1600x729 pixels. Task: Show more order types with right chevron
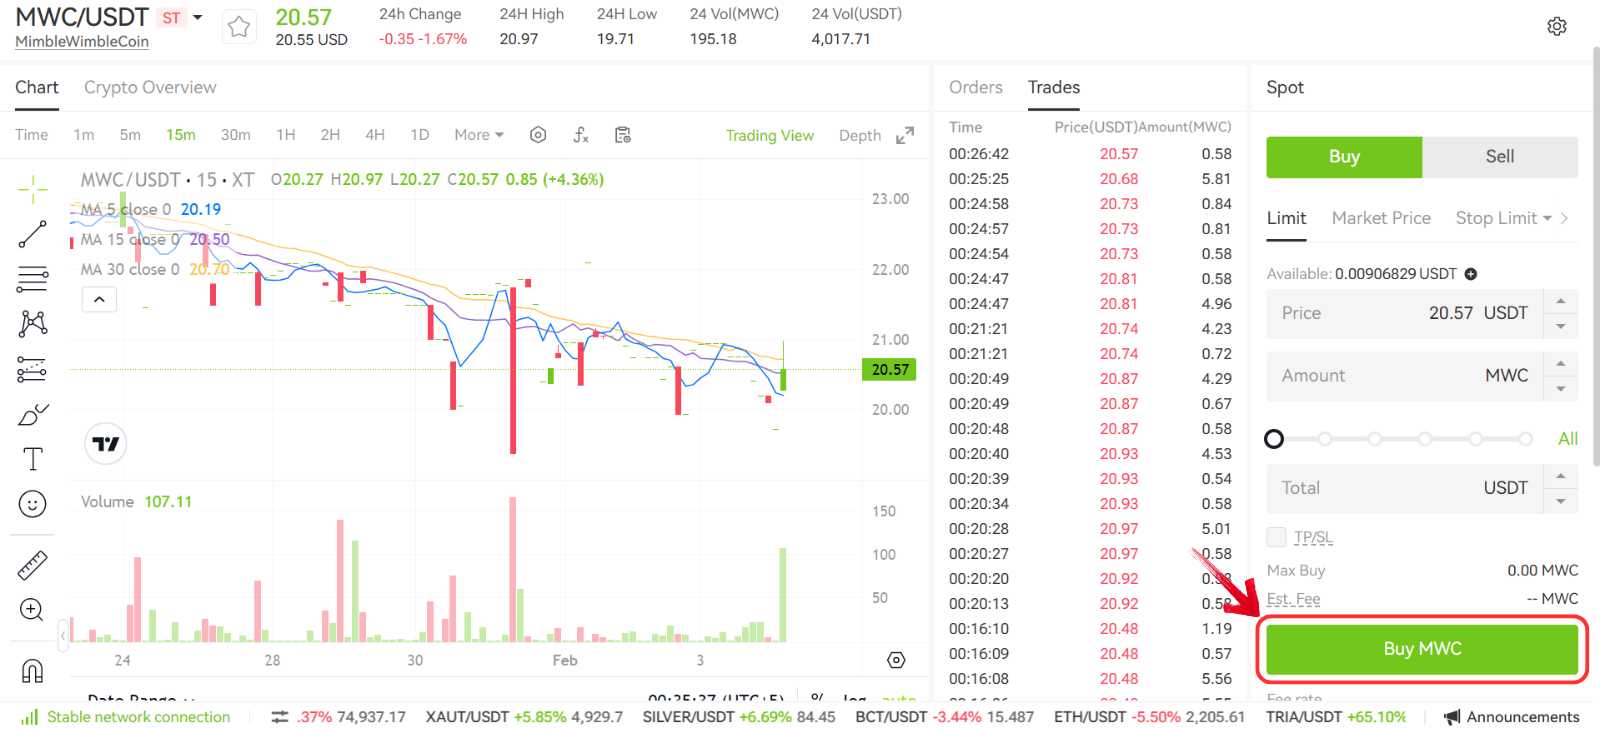tap(1565, 218)
